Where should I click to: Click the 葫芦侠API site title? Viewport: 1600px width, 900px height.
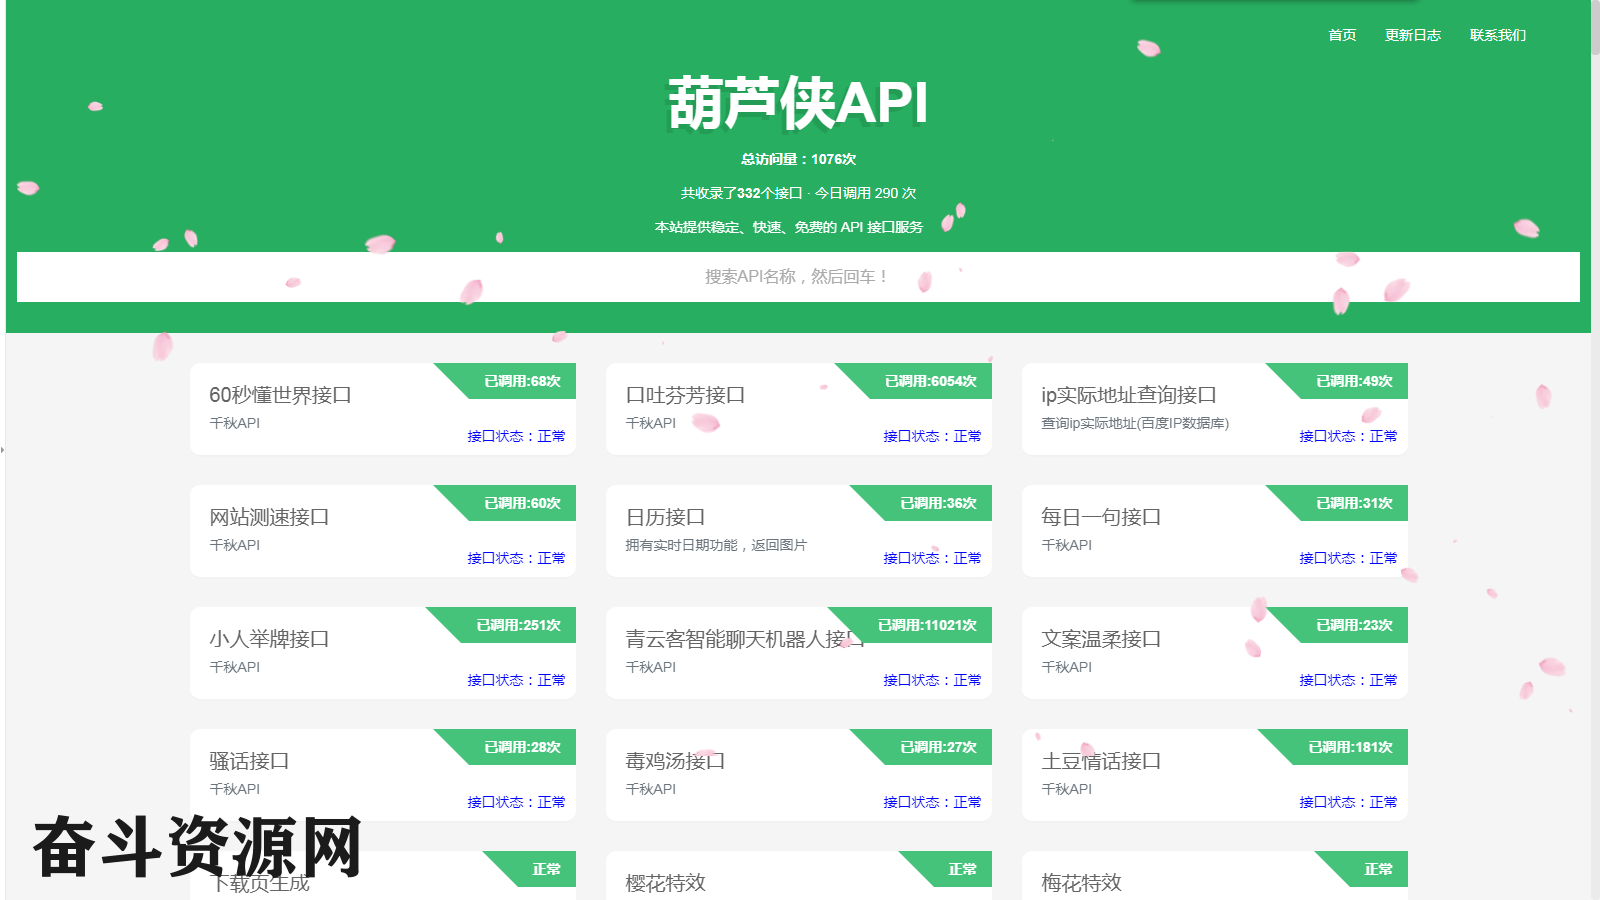tap(797, 103)
